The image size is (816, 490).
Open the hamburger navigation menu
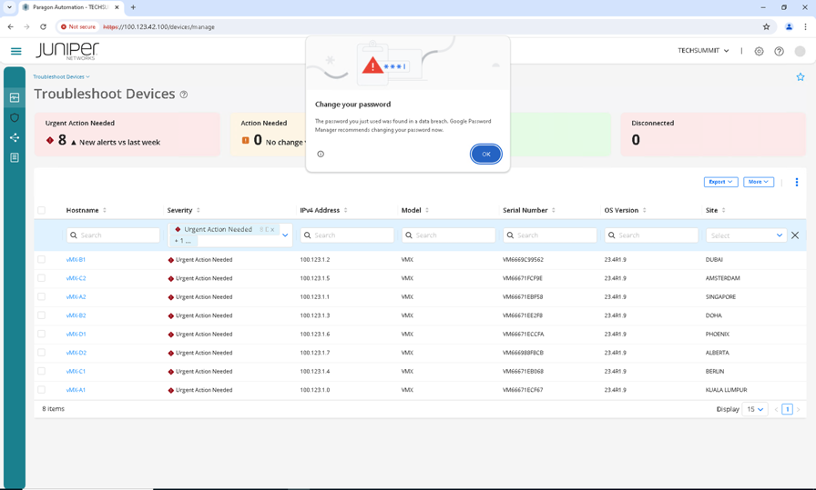tap(16, 51)
